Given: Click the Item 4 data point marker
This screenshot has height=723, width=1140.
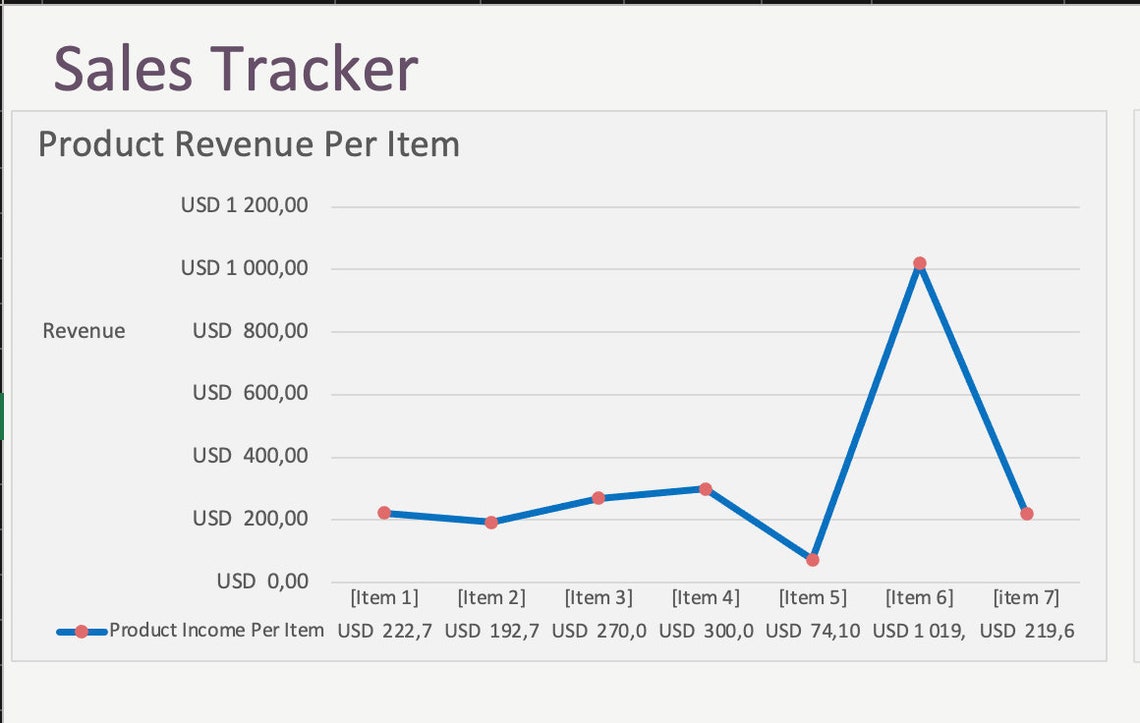Looking at the screenshot, I should (707, 488).
